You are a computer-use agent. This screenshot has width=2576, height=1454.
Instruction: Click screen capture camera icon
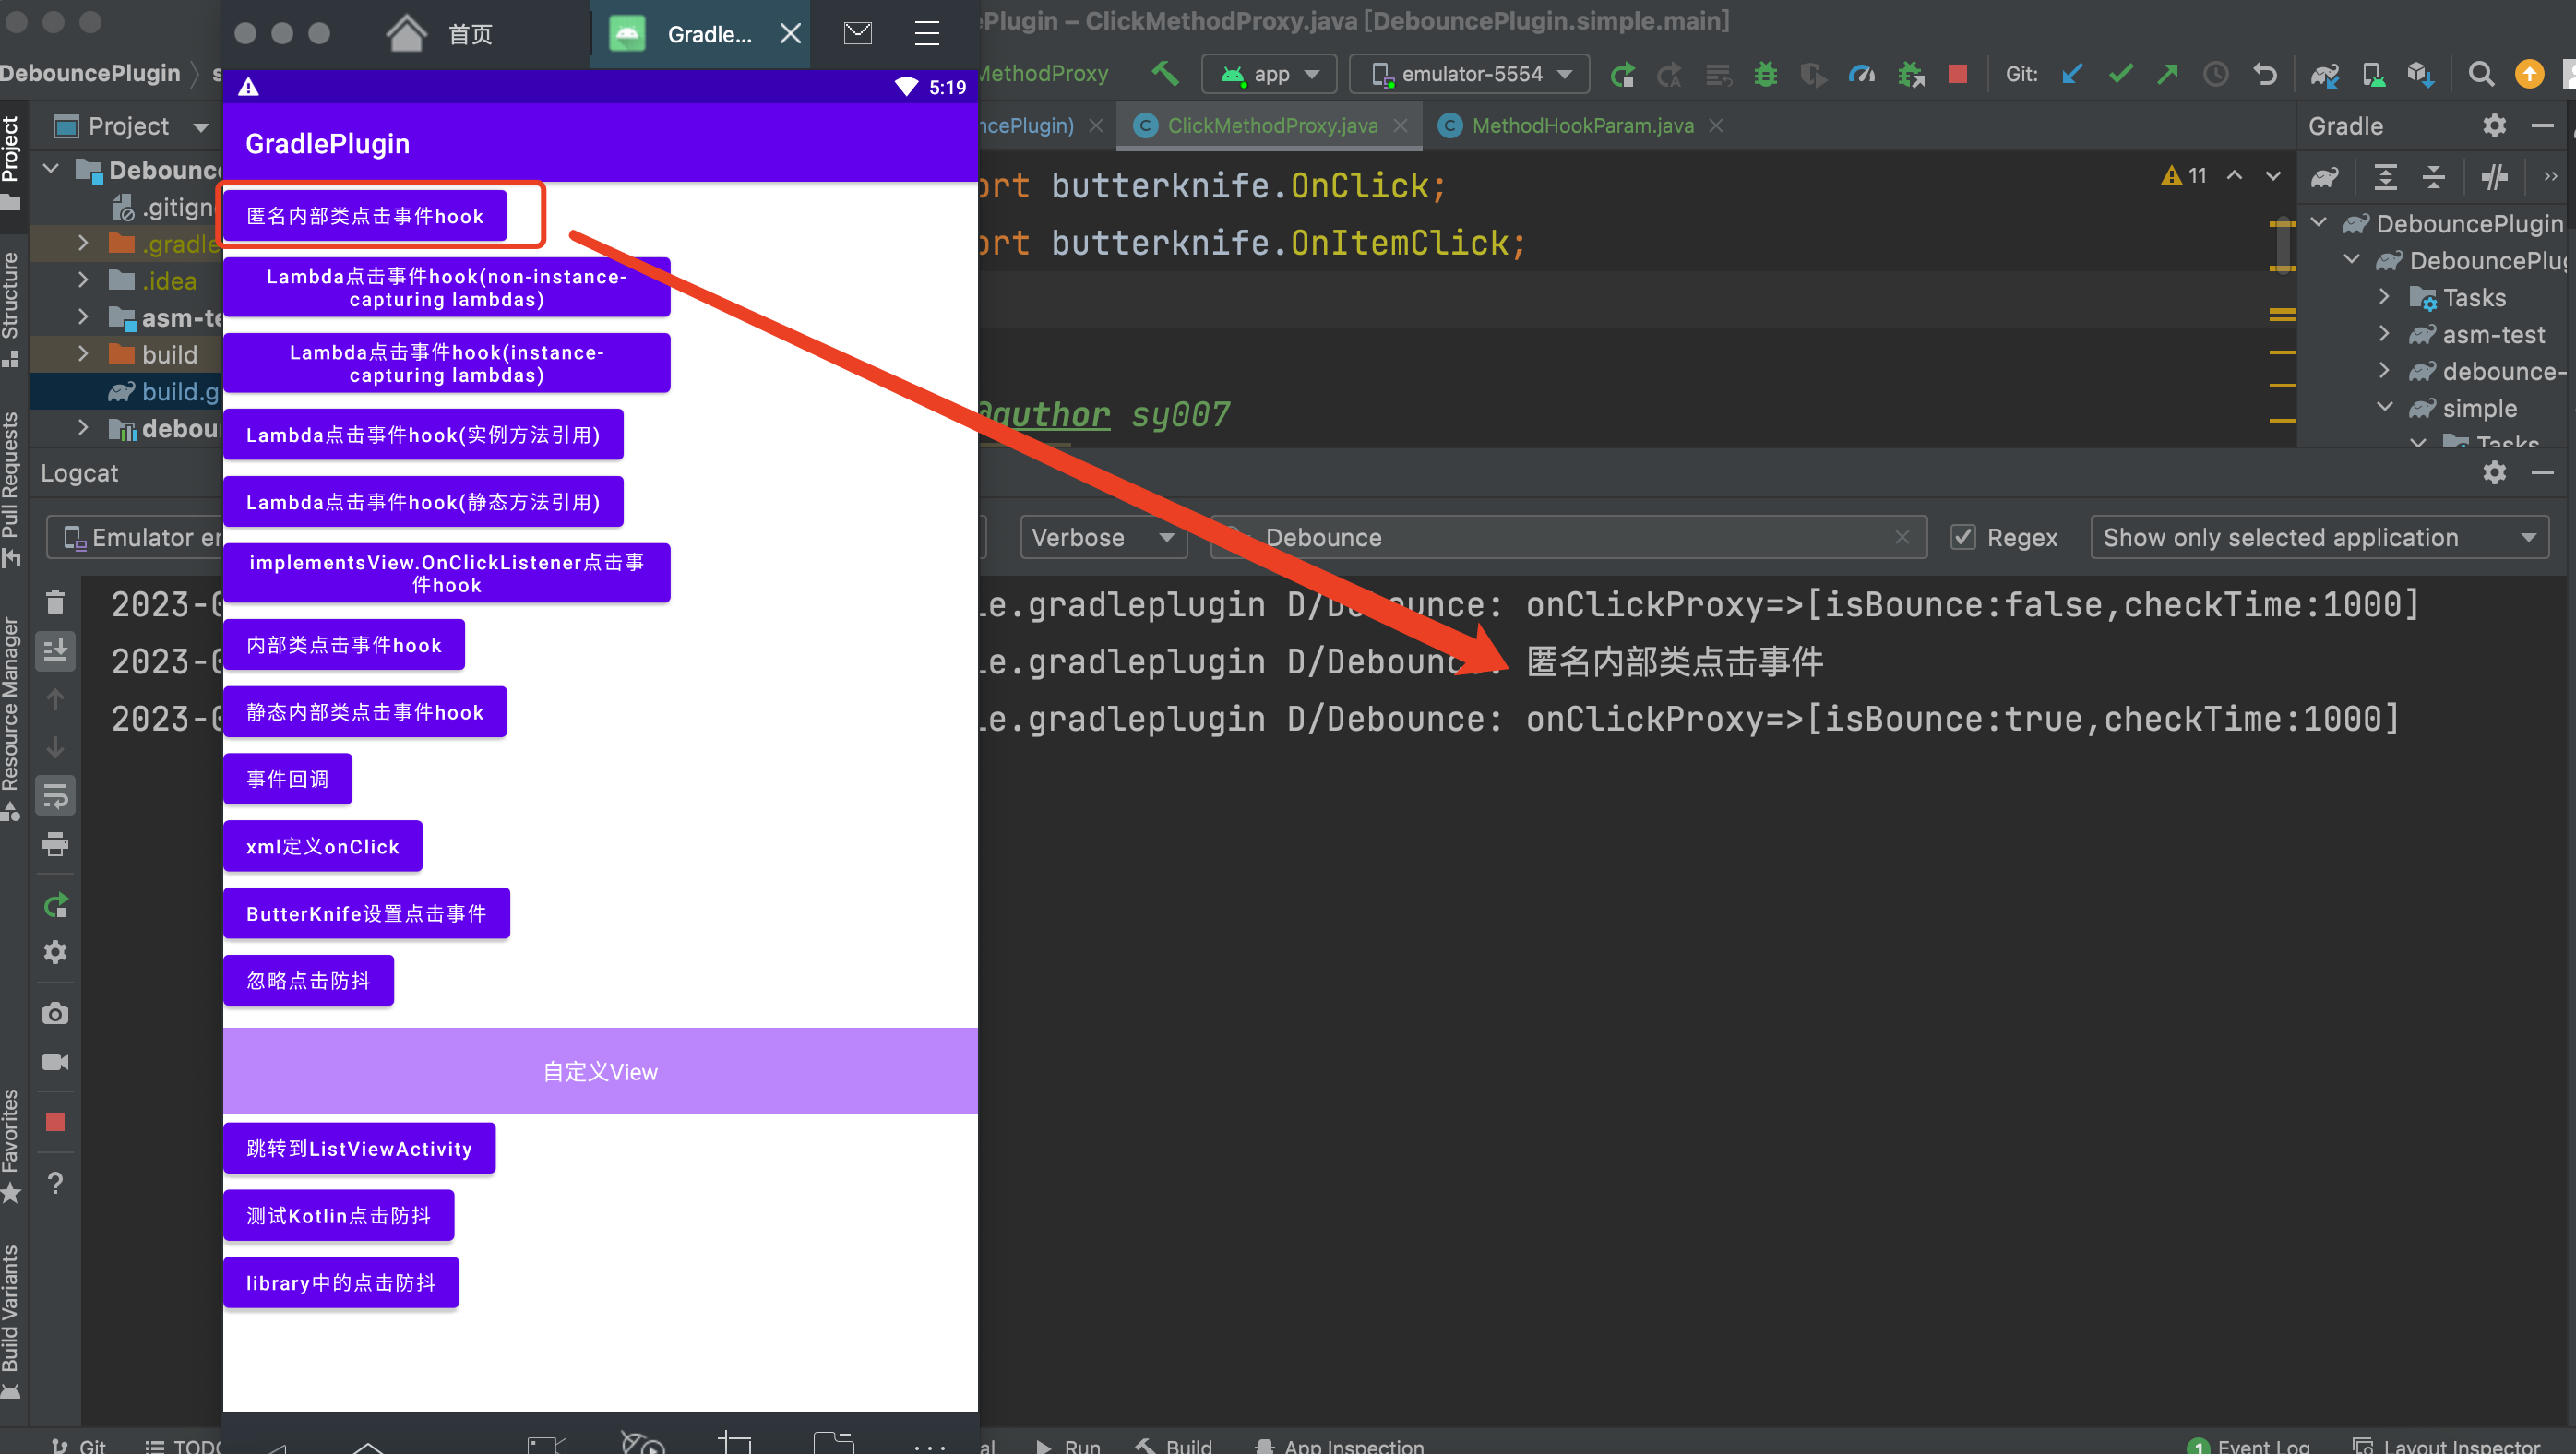pos(55,1014)
